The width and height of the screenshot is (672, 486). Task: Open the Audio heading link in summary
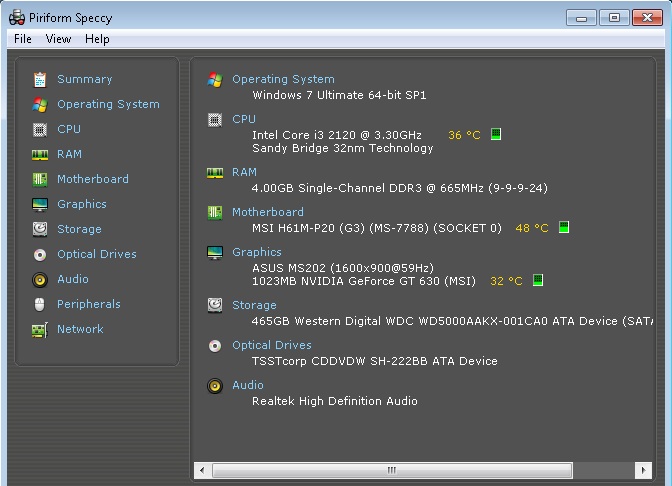[x=248, y=385]
